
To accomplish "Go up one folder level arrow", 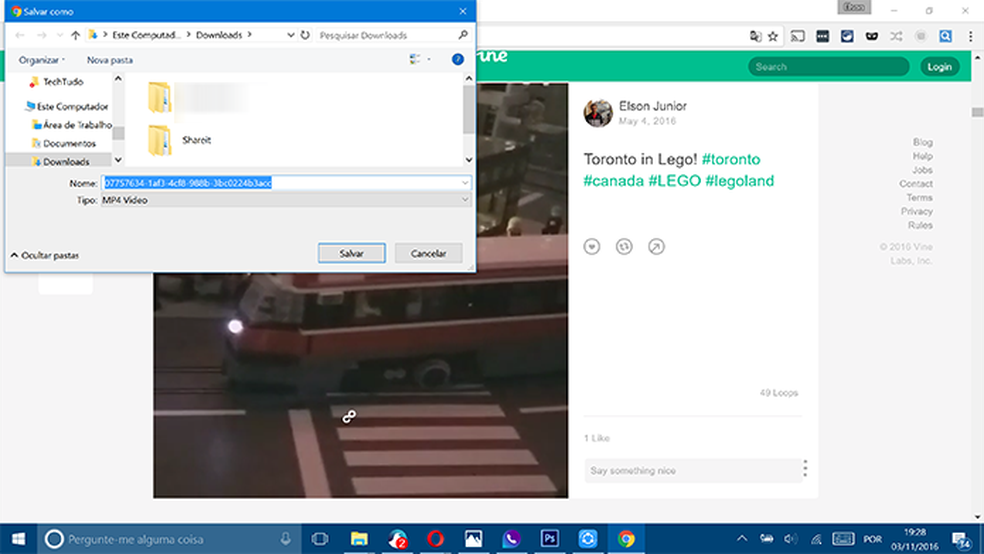I will coord(75,35).
